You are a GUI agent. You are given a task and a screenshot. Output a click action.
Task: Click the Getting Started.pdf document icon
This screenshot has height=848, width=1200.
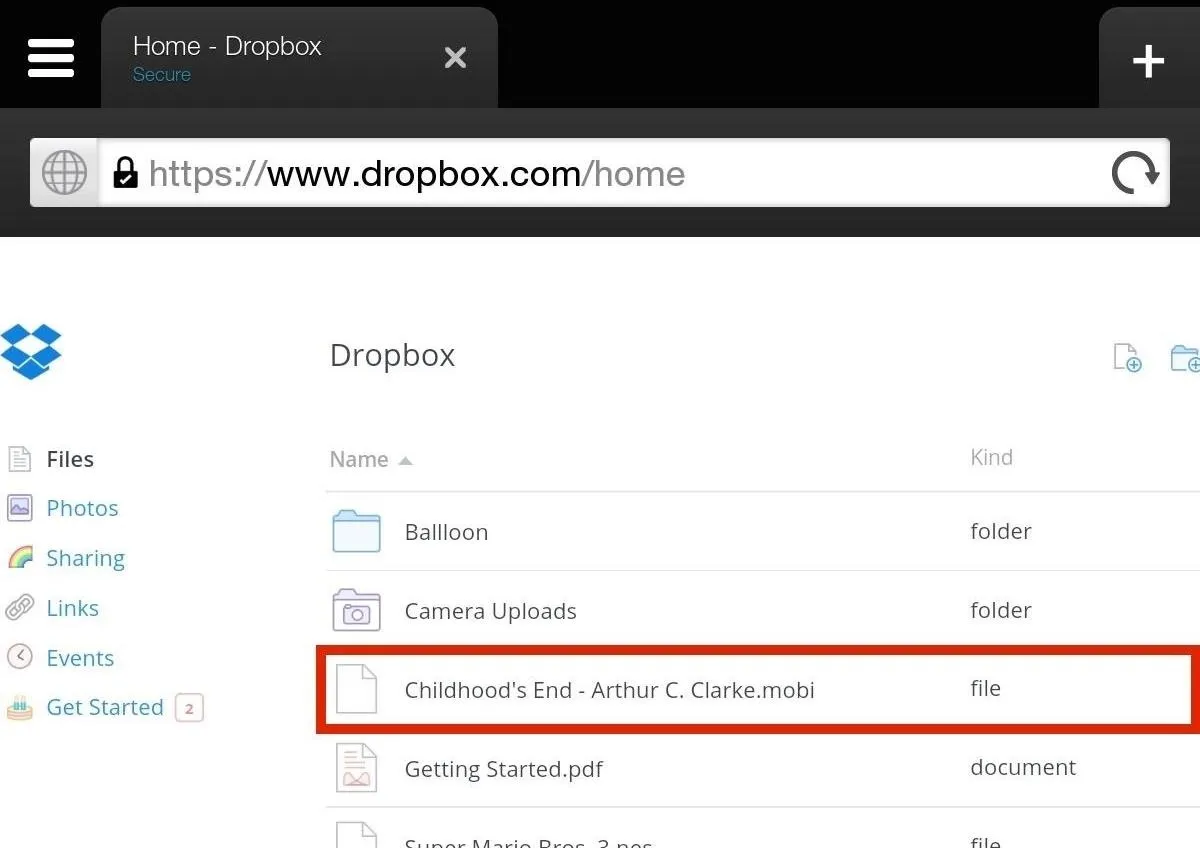[x=356, y=768]
